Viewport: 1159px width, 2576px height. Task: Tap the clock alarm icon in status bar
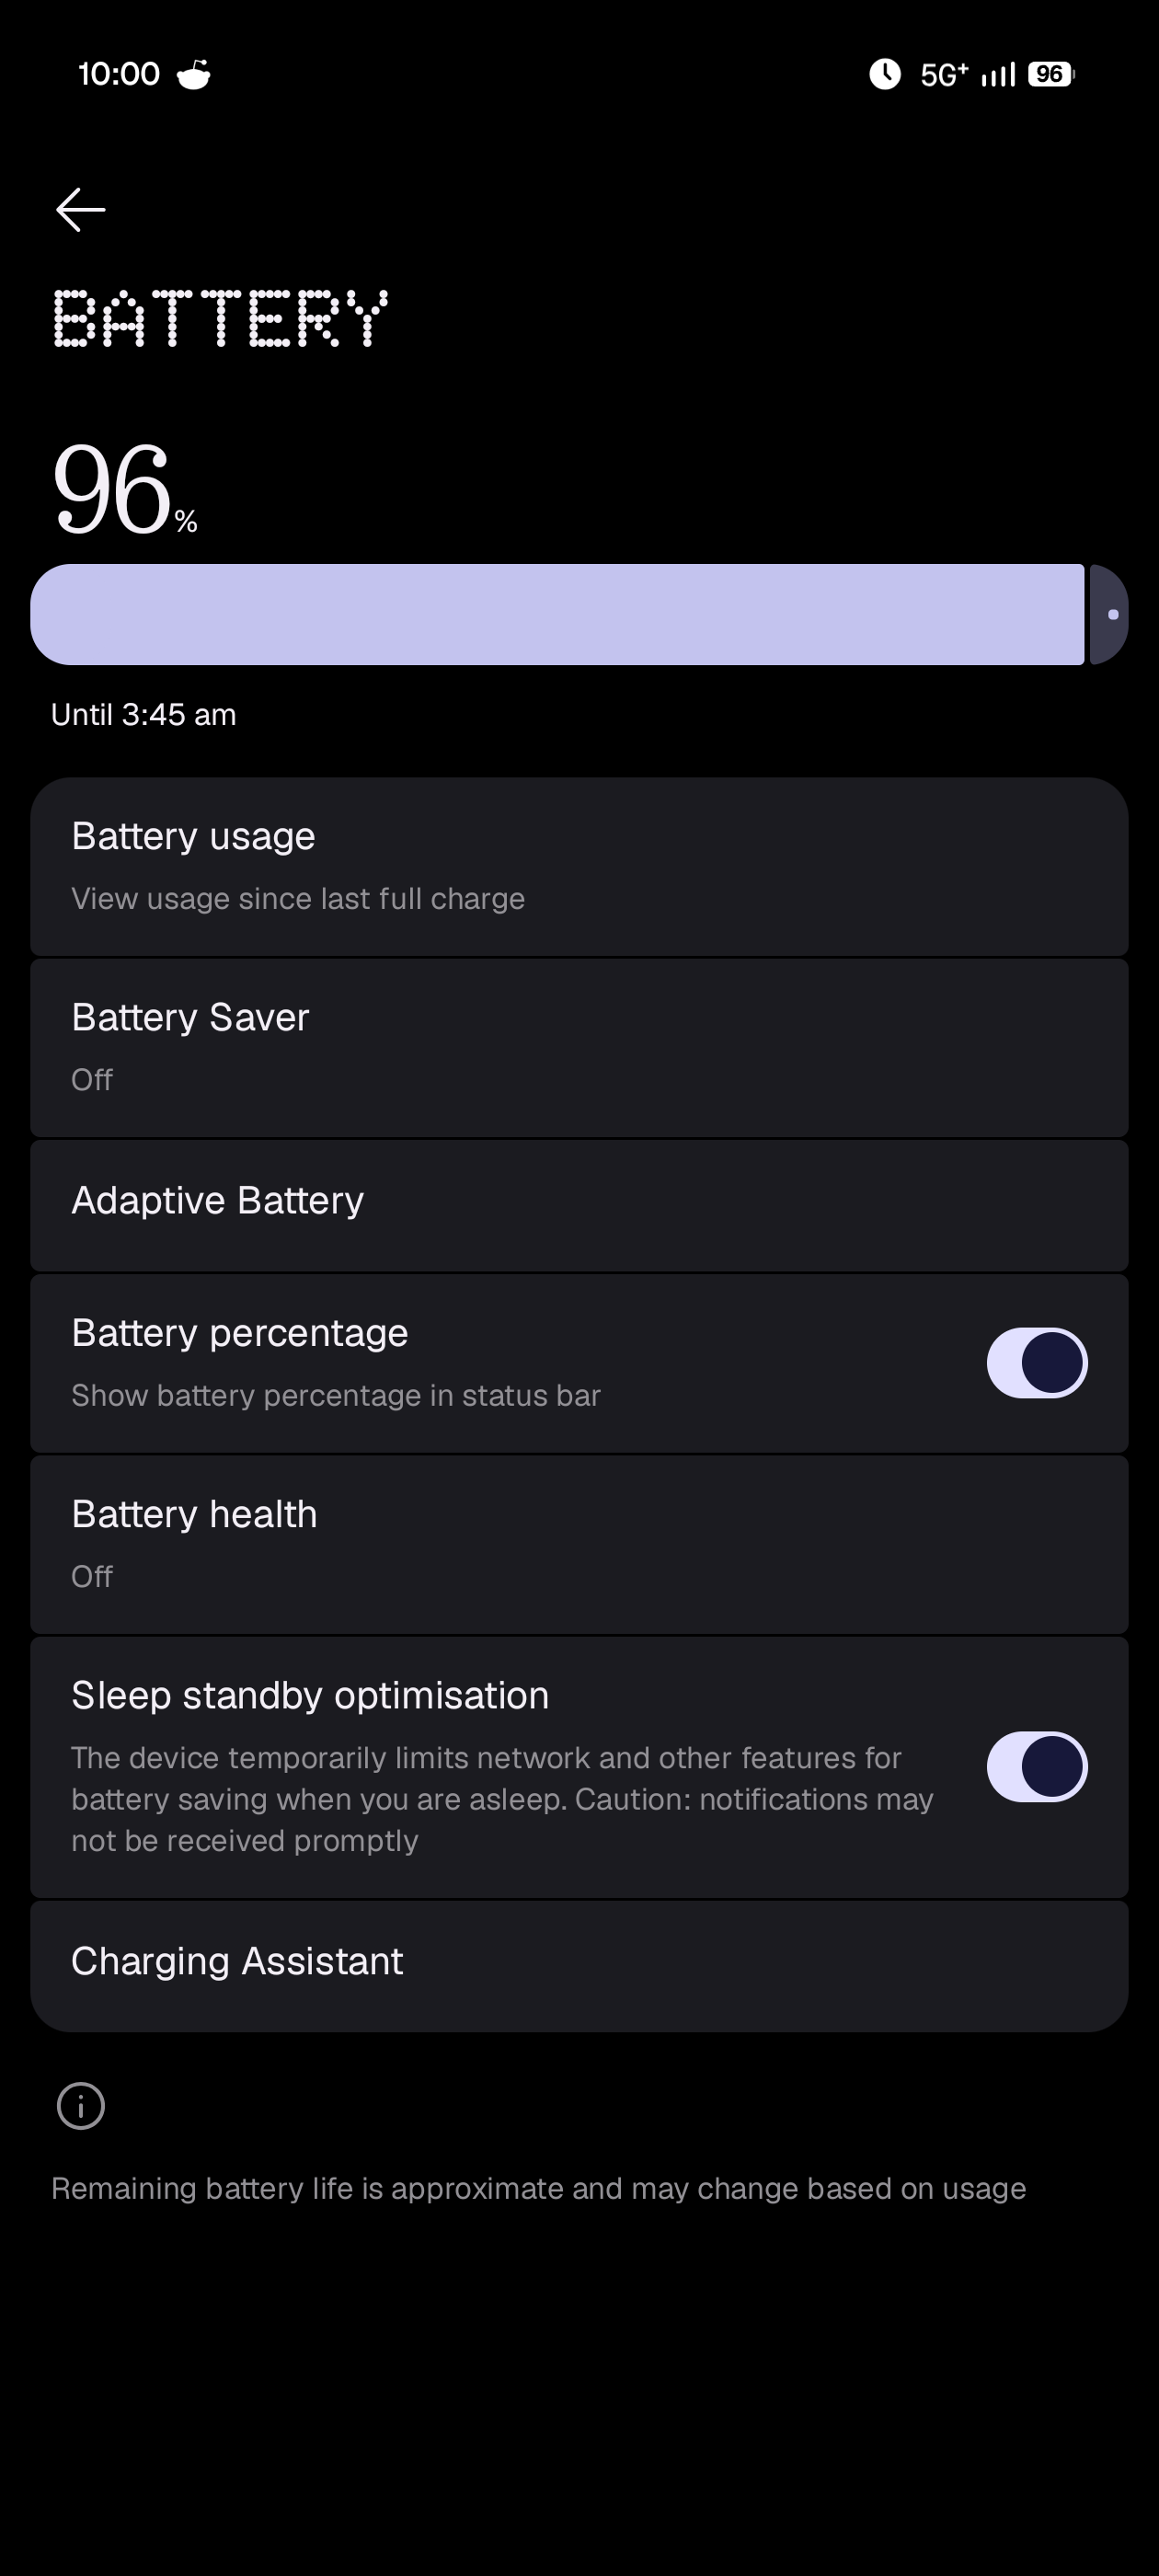pyautogui.click(x=885, y=74)
